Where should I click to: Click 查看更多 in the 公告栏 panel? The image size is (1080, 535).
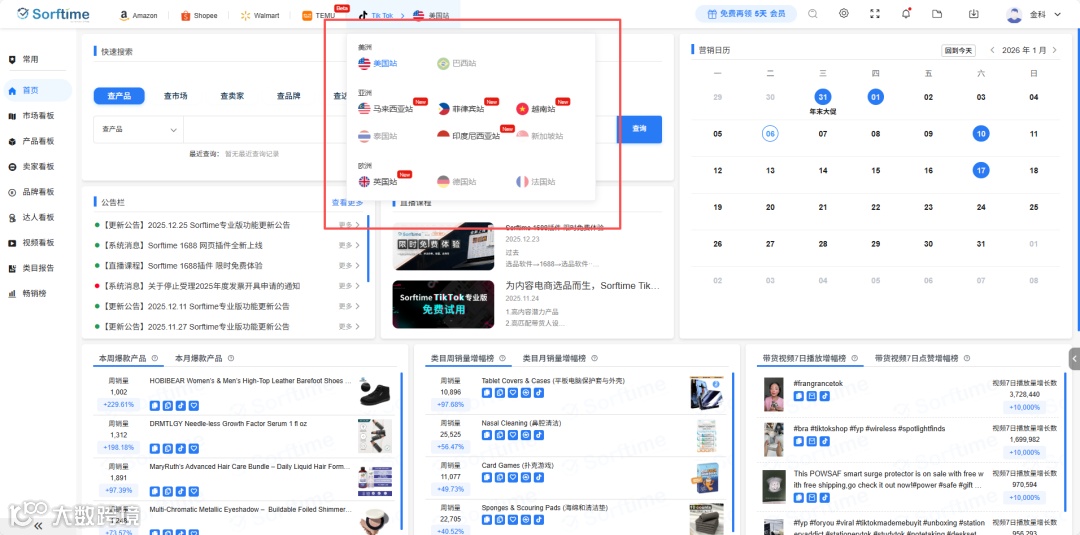pyautogui.click(x=347, y=202)
